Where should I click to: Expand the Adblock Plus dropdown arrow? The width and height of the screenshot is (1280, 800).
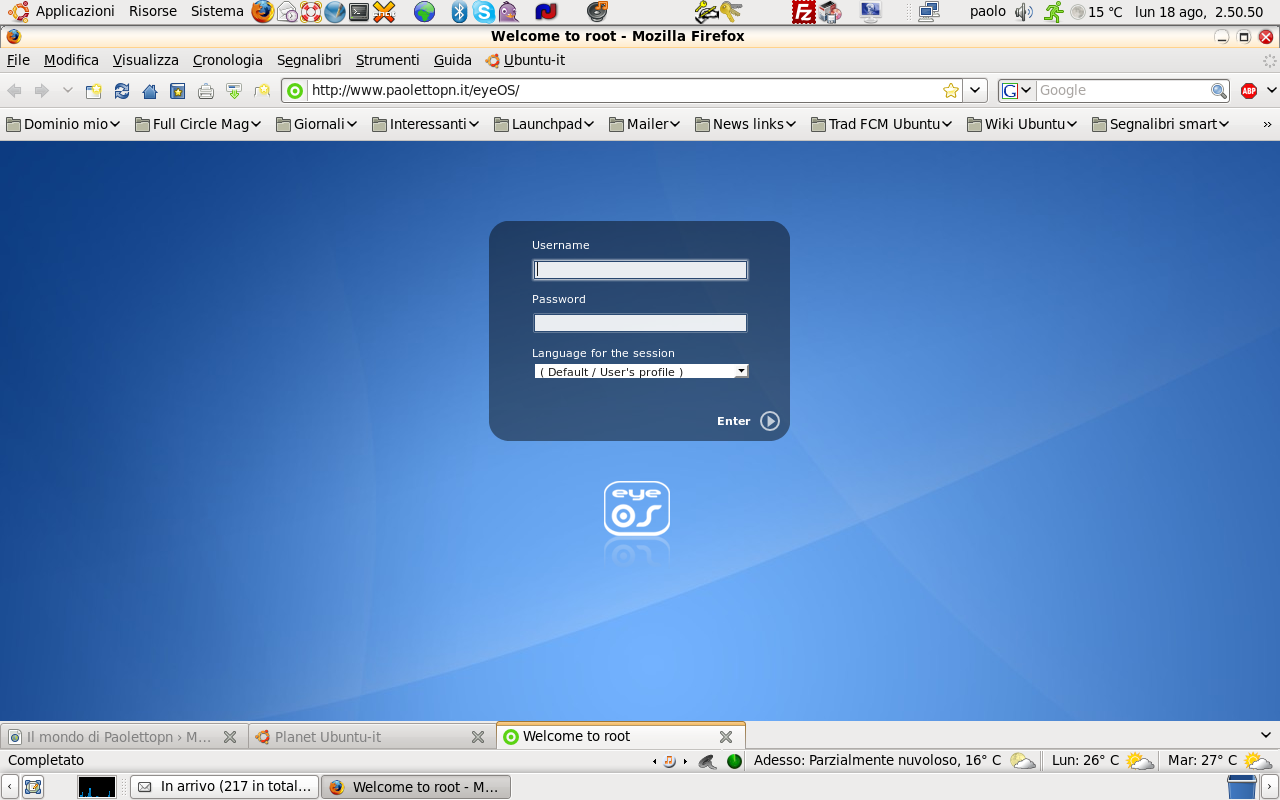pos(1271,90)
